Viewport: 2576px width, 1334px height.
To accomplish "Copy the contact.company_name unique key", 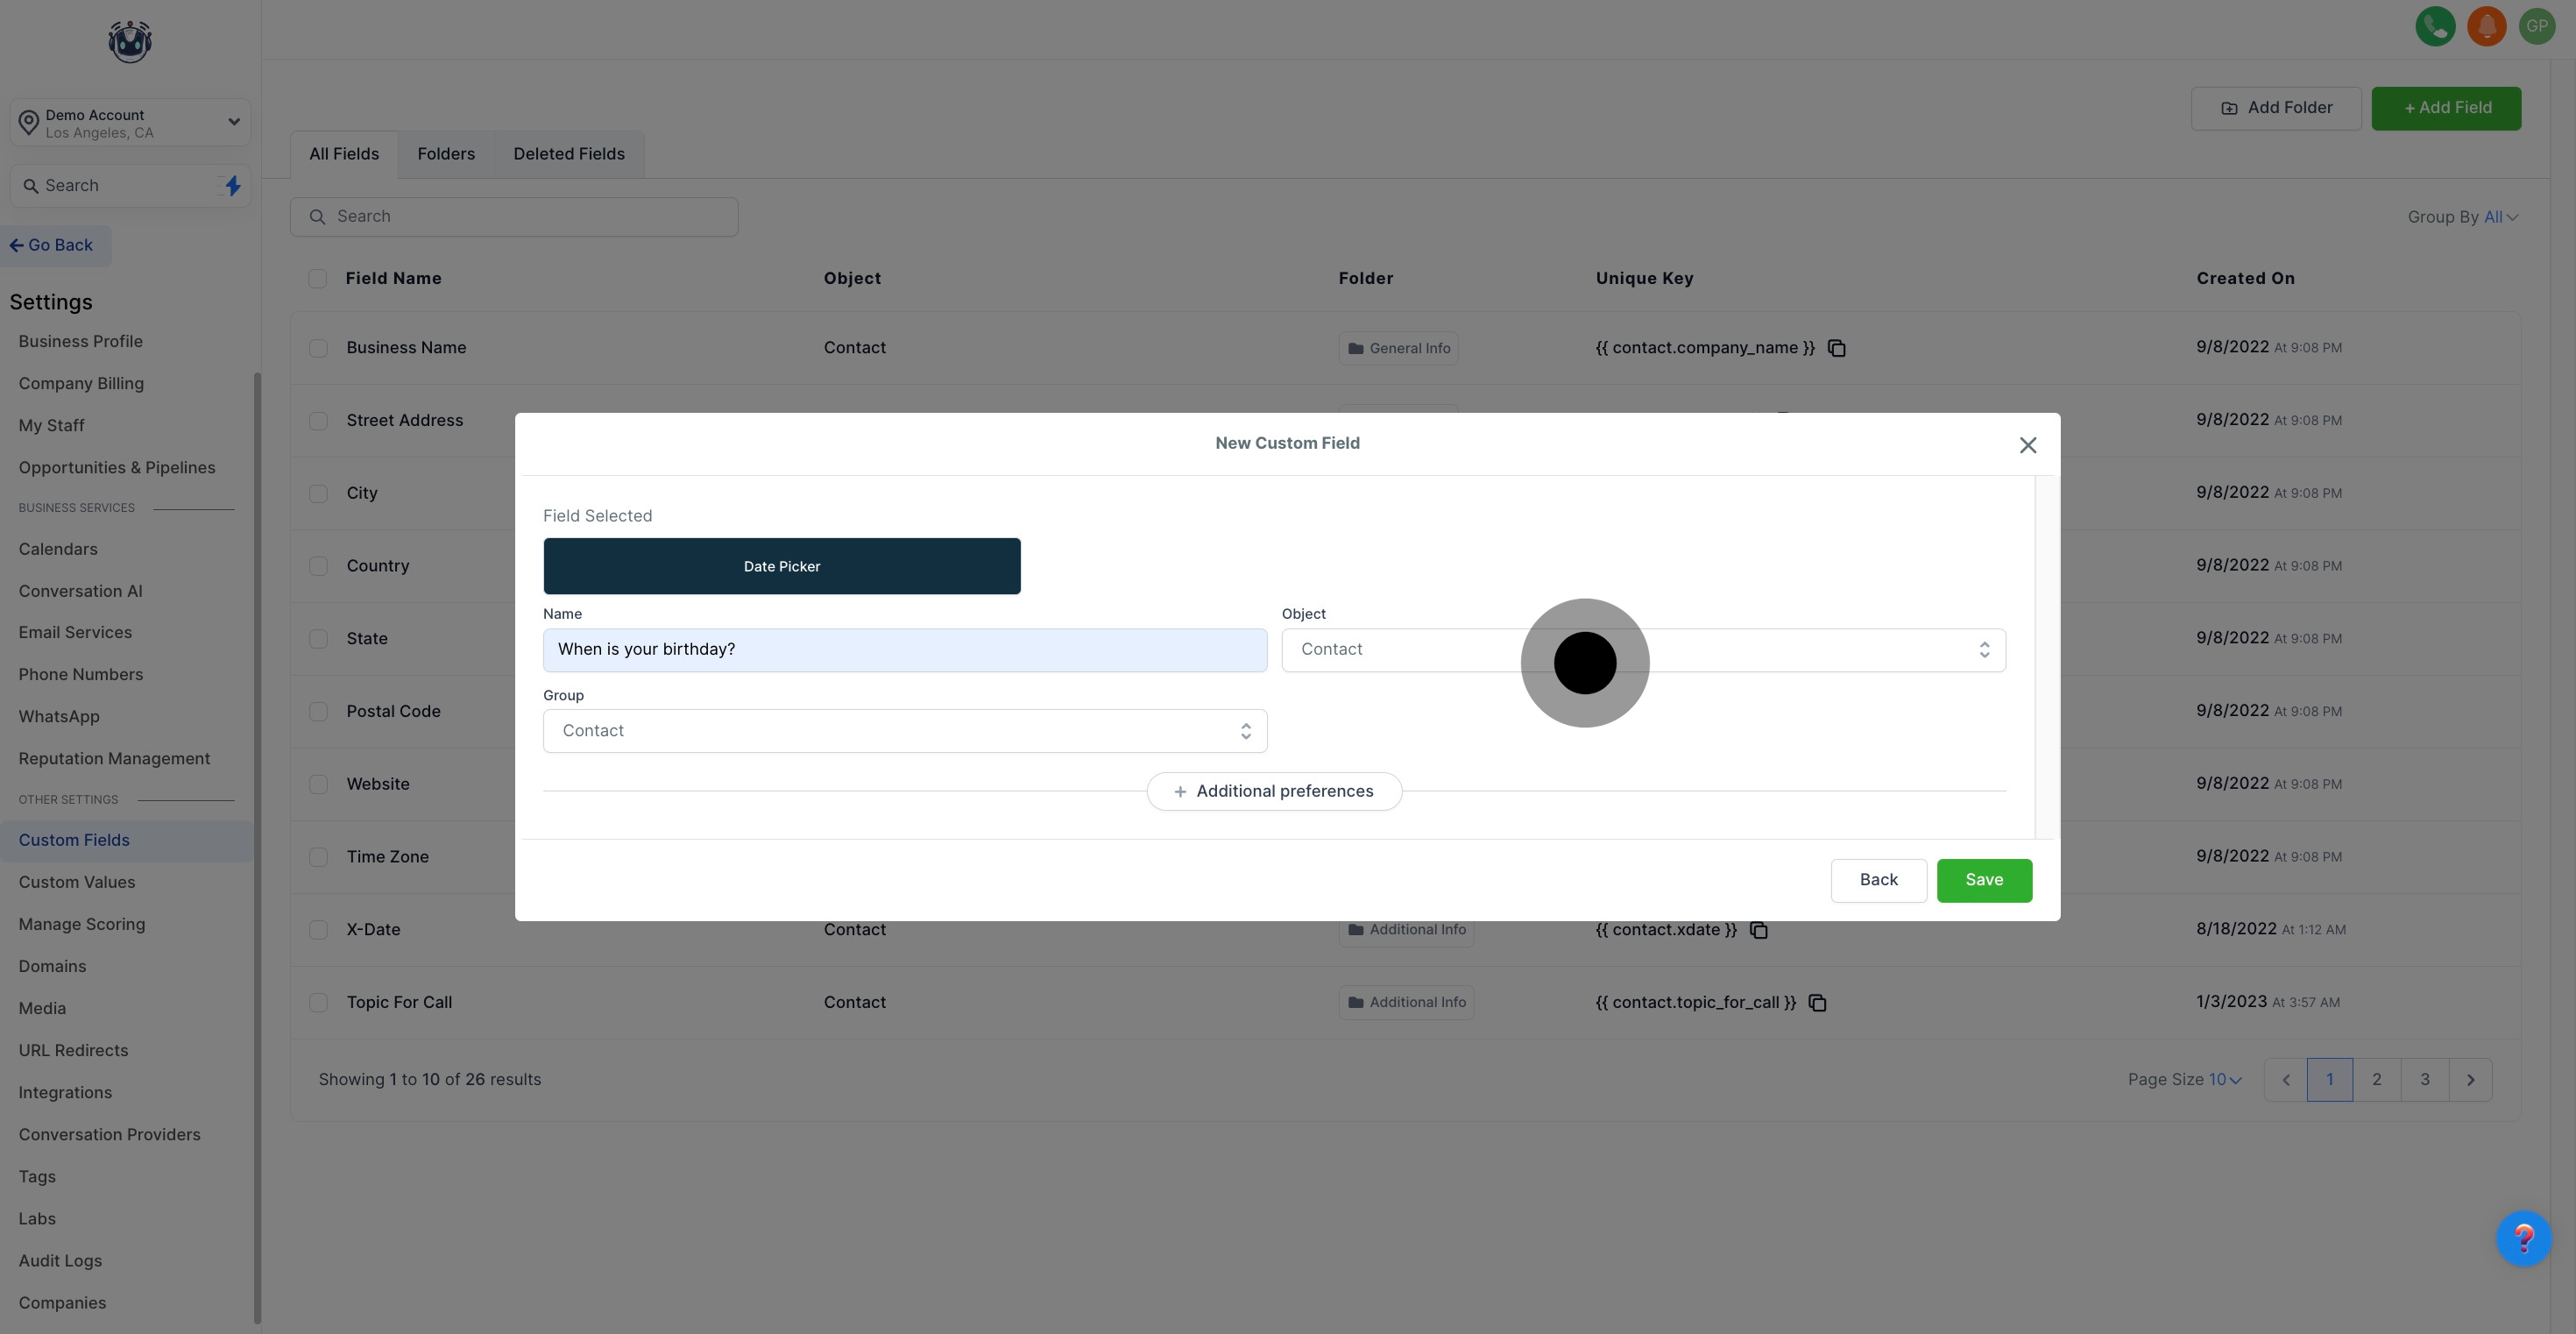I will [x=1837, y=347].
